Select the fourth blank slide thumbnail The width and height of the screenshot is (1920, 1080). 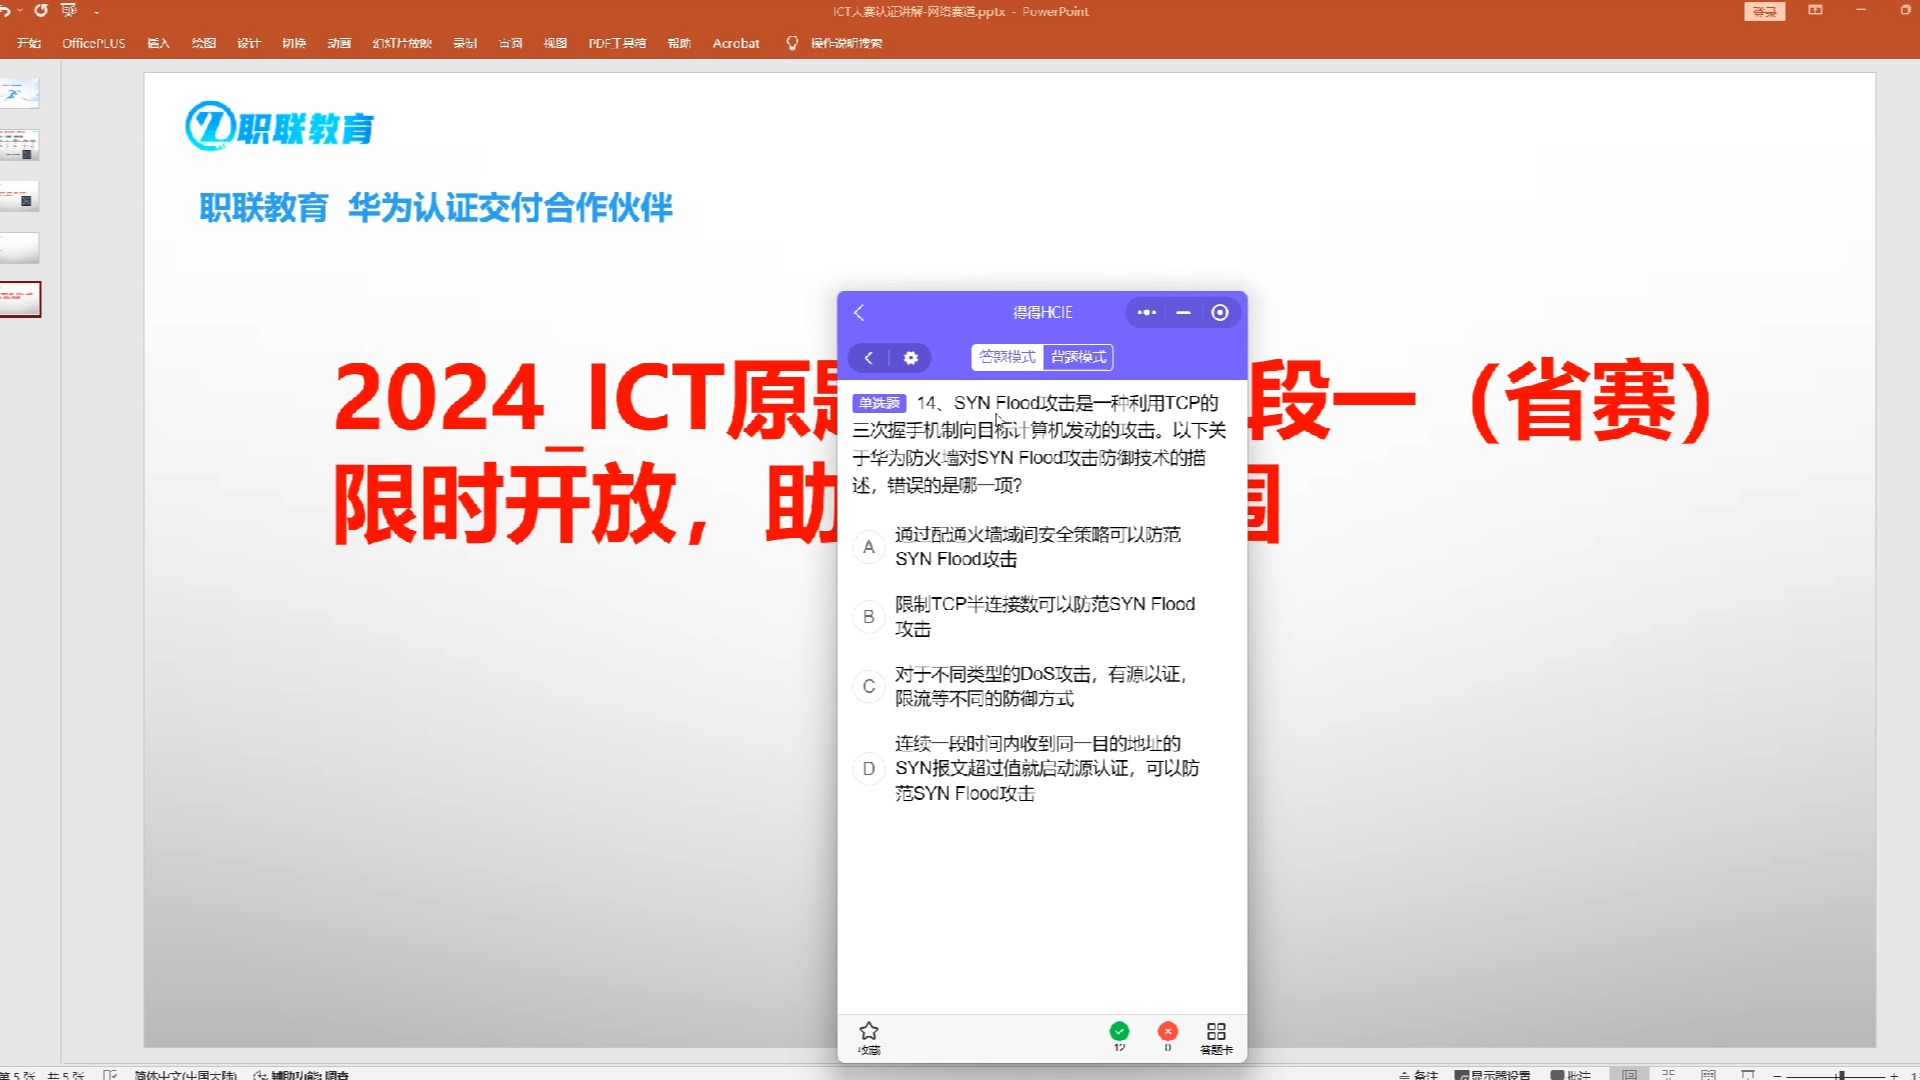[19, 248]
